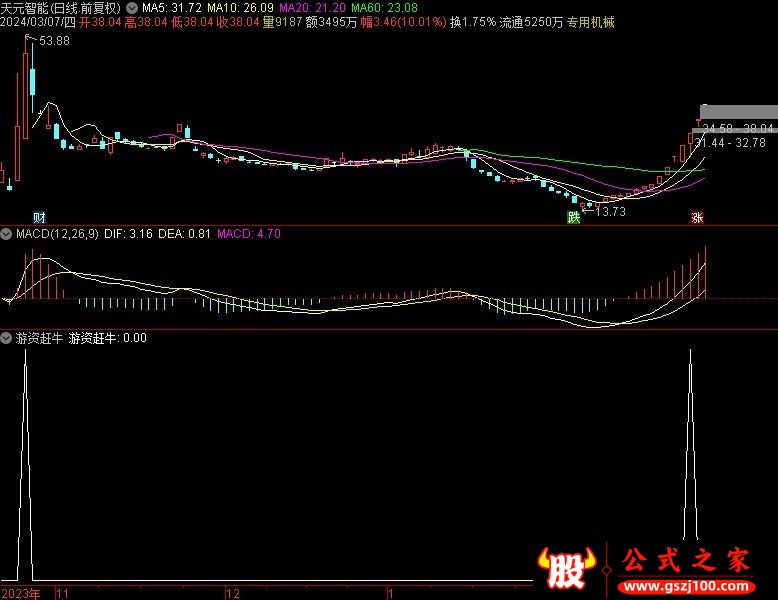The image size is (778, 600).
Task: Click the green 跌 signal marker
Action: [x=573, y=217]
